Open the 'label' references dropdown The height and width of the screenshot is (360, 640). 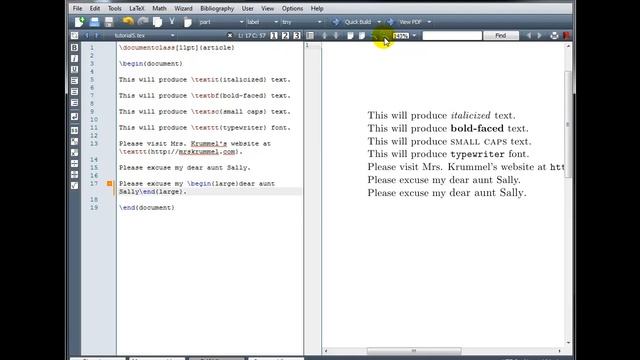pyautogui.click(x=262, y=22)
